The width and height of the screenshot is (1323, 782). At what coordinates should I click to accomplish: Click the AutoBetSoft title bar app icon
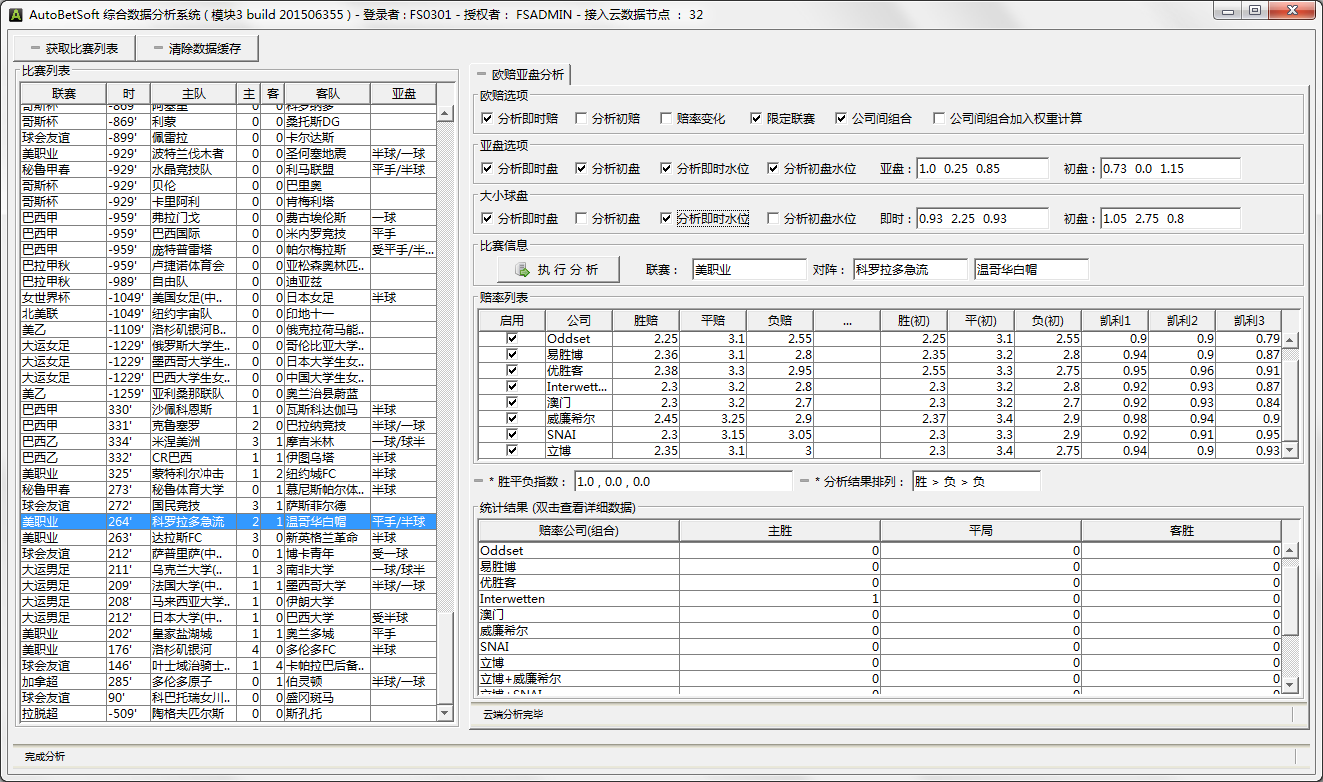click(x=14, y=15)
